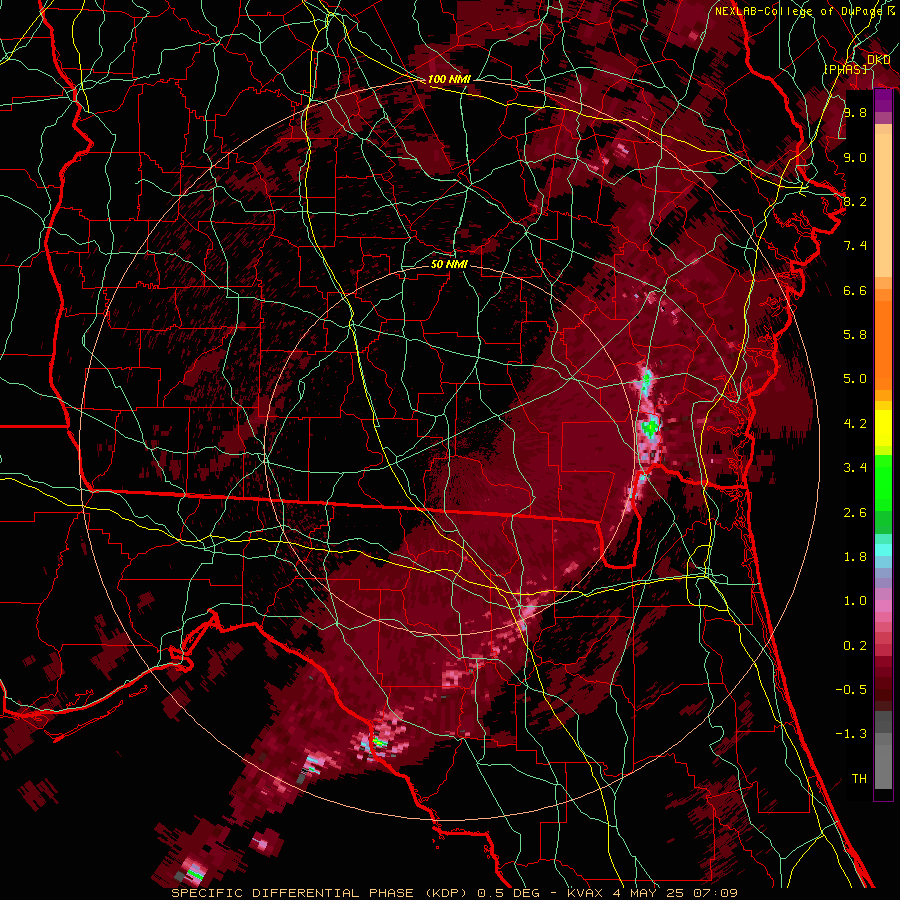
Task: Click the 3.4 scale value
Action: coord(855,468)
